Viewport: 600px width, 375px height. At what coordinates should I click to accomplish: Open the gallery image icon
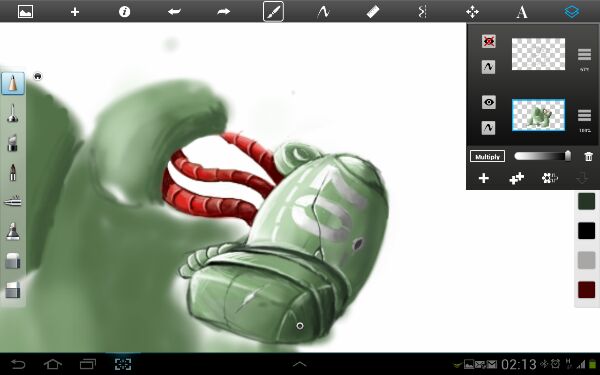click(25, 11)
